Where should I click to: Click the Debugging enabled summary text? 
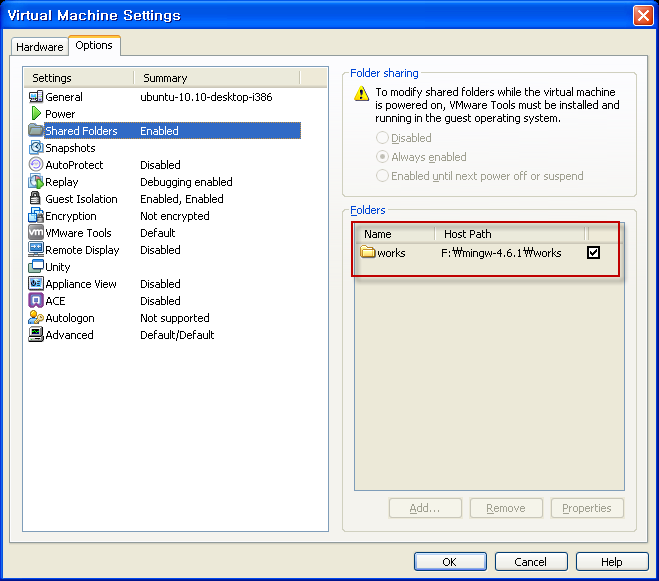186,182
